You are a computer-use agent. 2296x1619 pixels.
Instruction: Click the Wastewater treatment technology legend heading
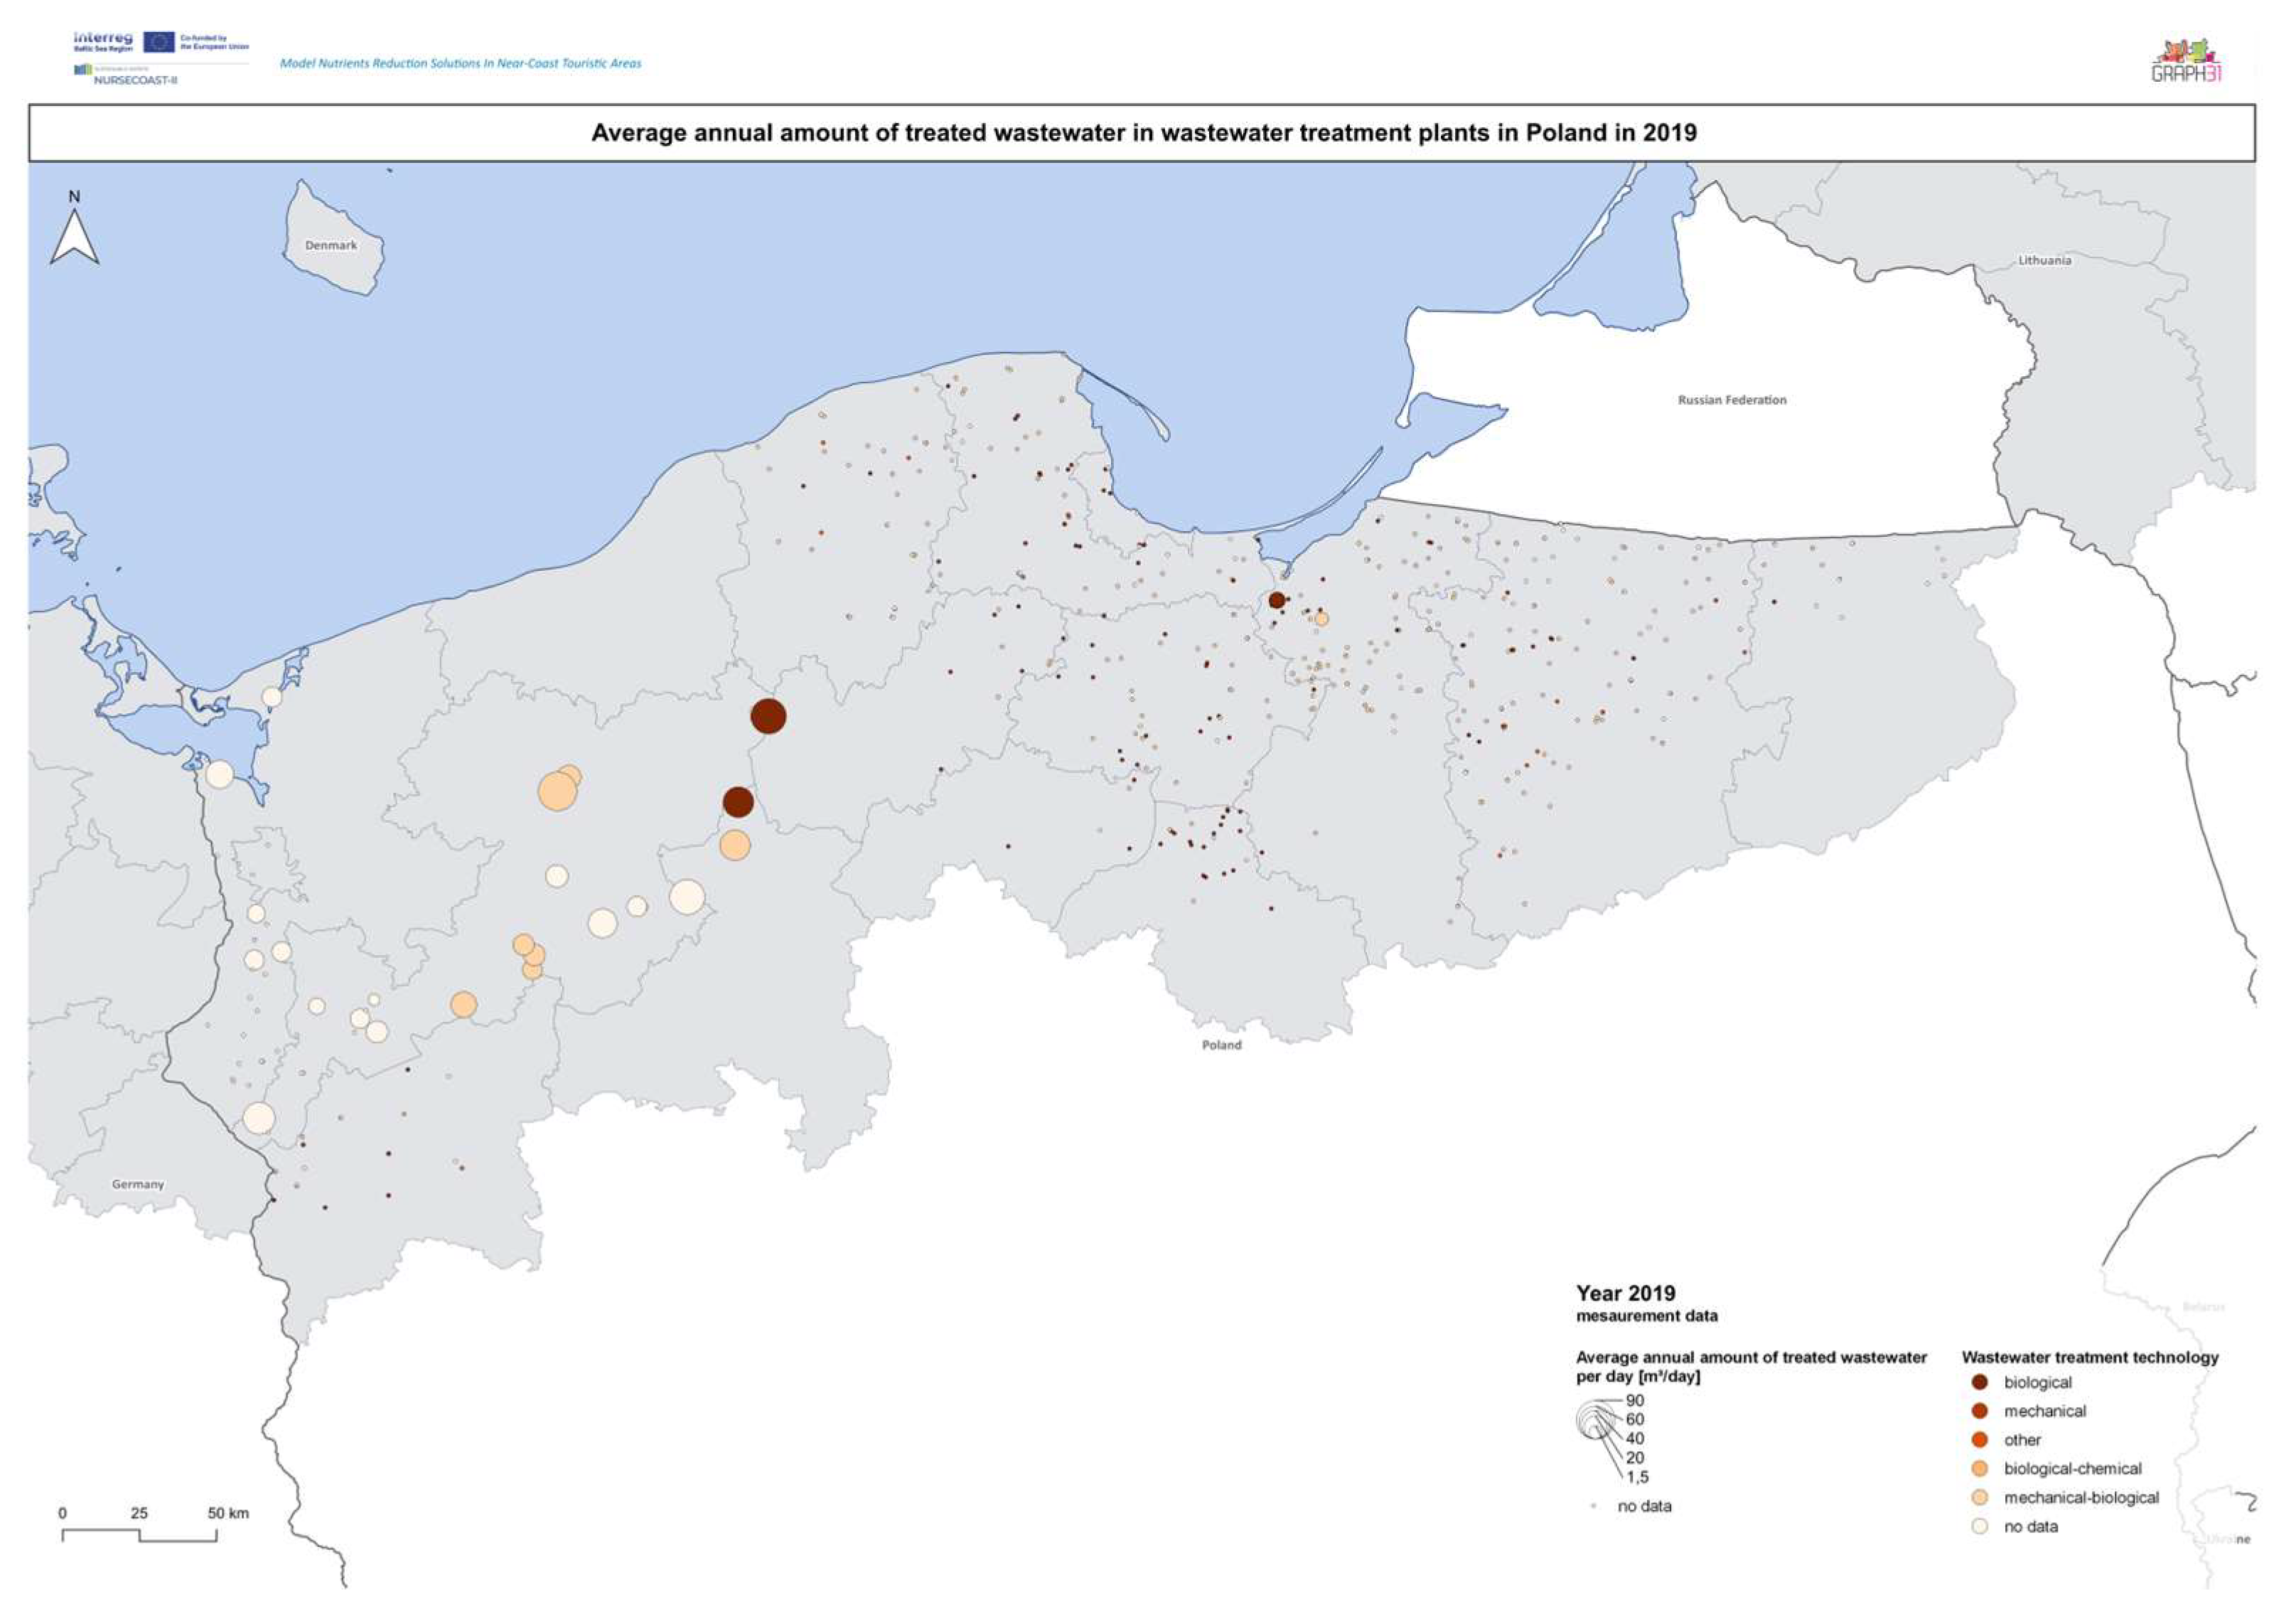(x=2089, y=1357)
